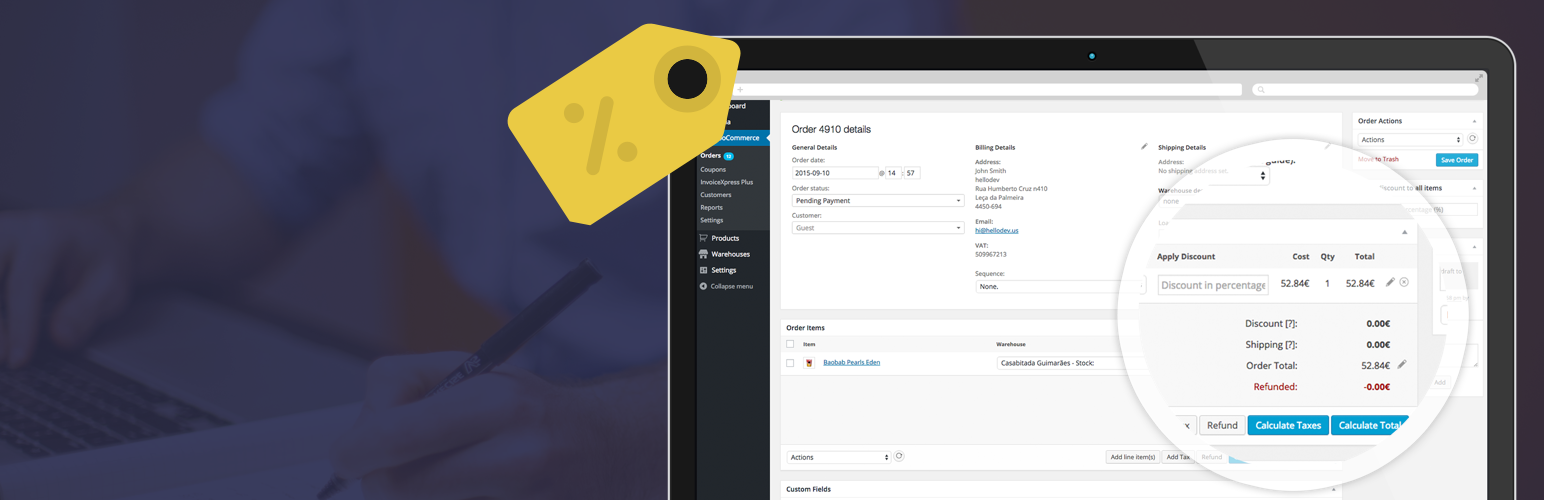Focus the order hour field 14
This screenshot has height=500, width=1544.
[893, 173]
